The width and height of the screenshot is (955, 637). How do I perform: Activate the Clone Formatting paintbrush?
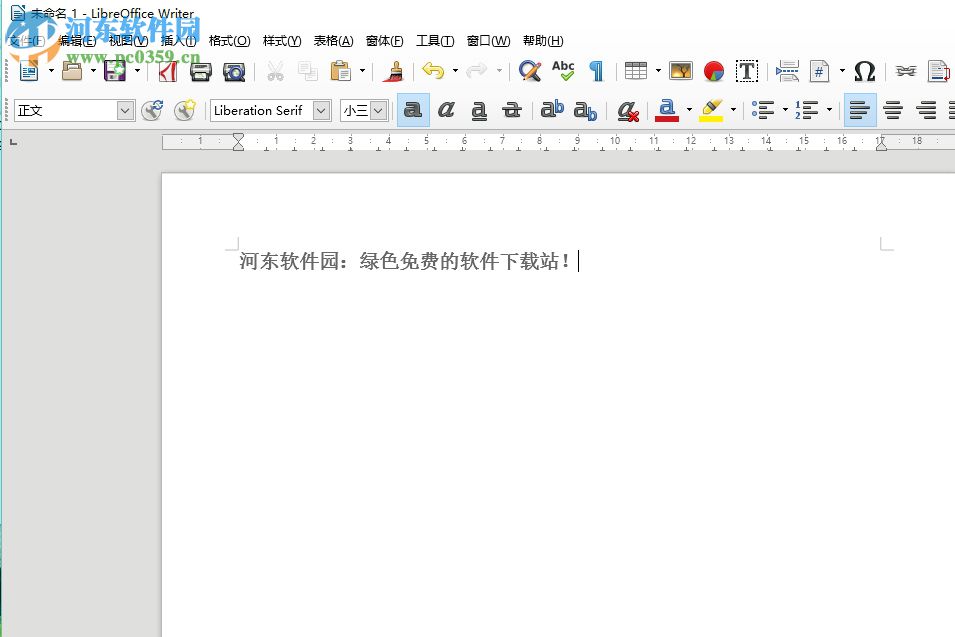click(393, 71)
